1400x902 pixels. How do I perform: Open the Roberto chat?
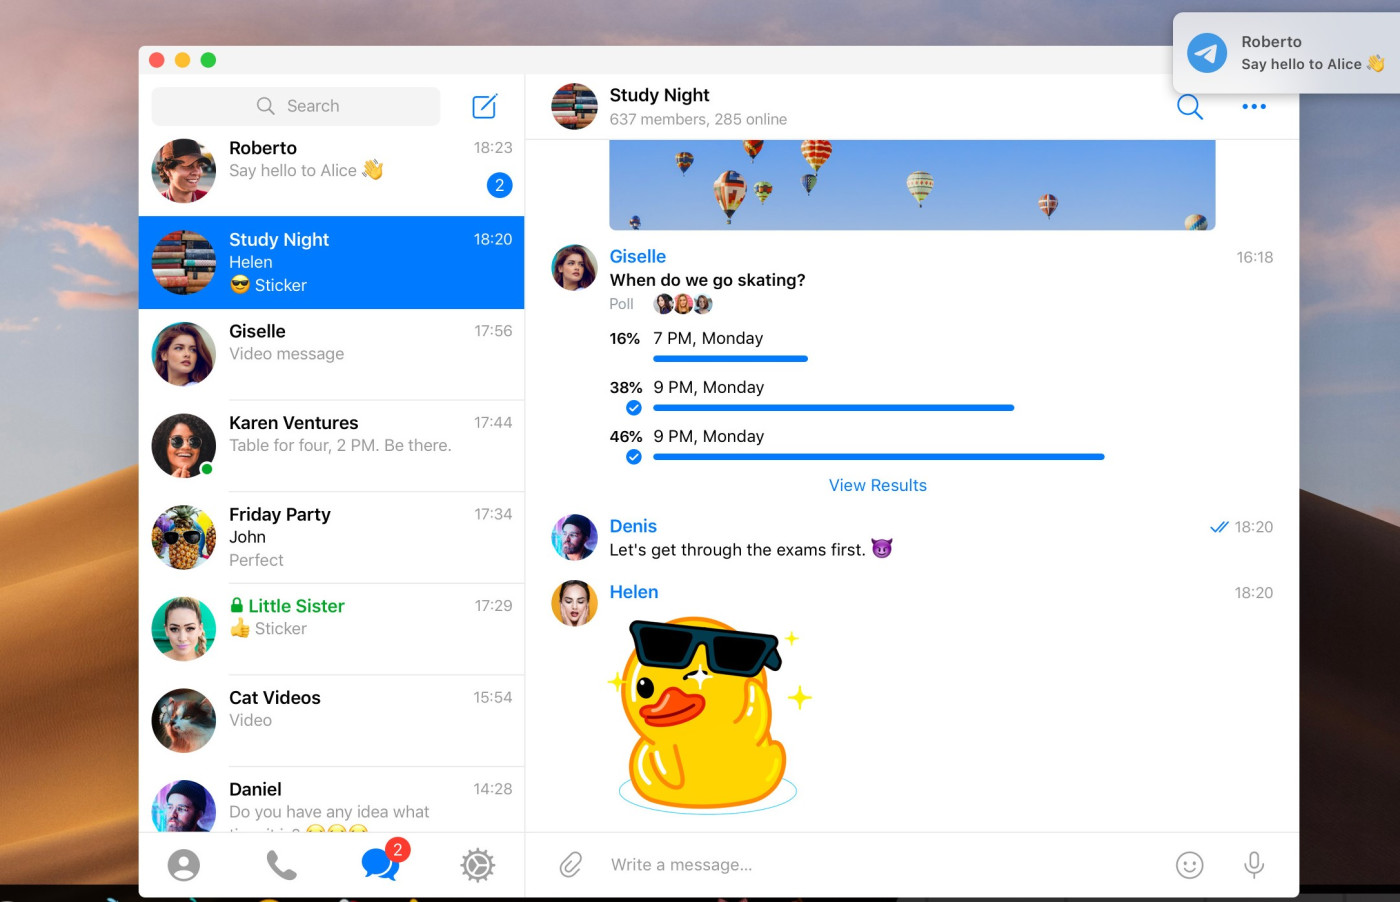click(x=331, y=171)
